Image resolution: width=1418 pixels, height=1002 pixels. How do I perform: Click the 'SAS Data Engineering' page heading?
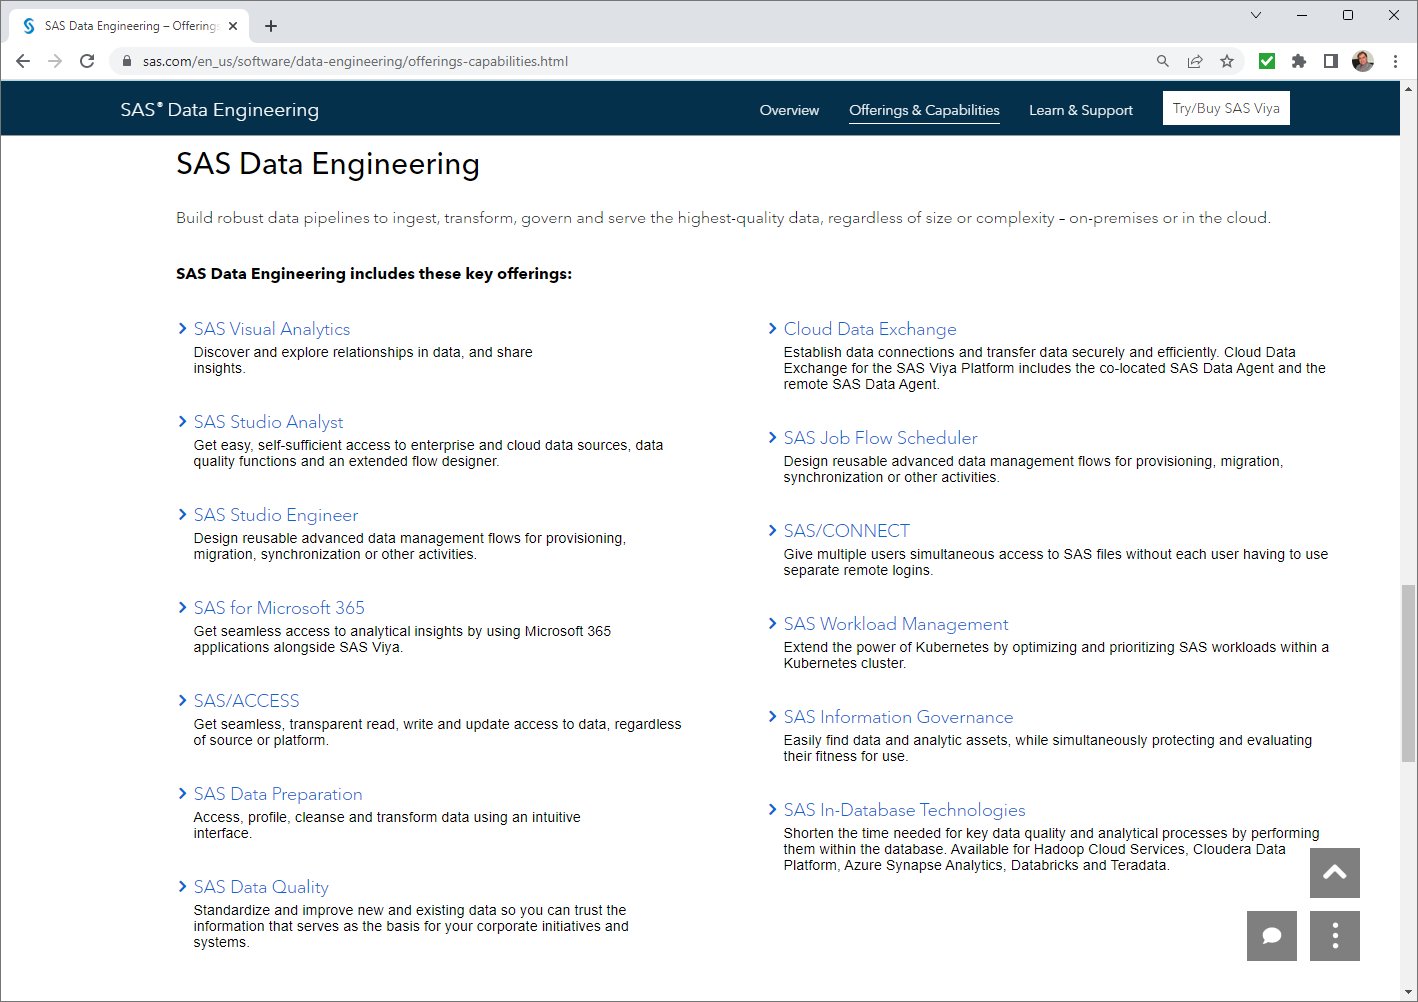(328, 164)
